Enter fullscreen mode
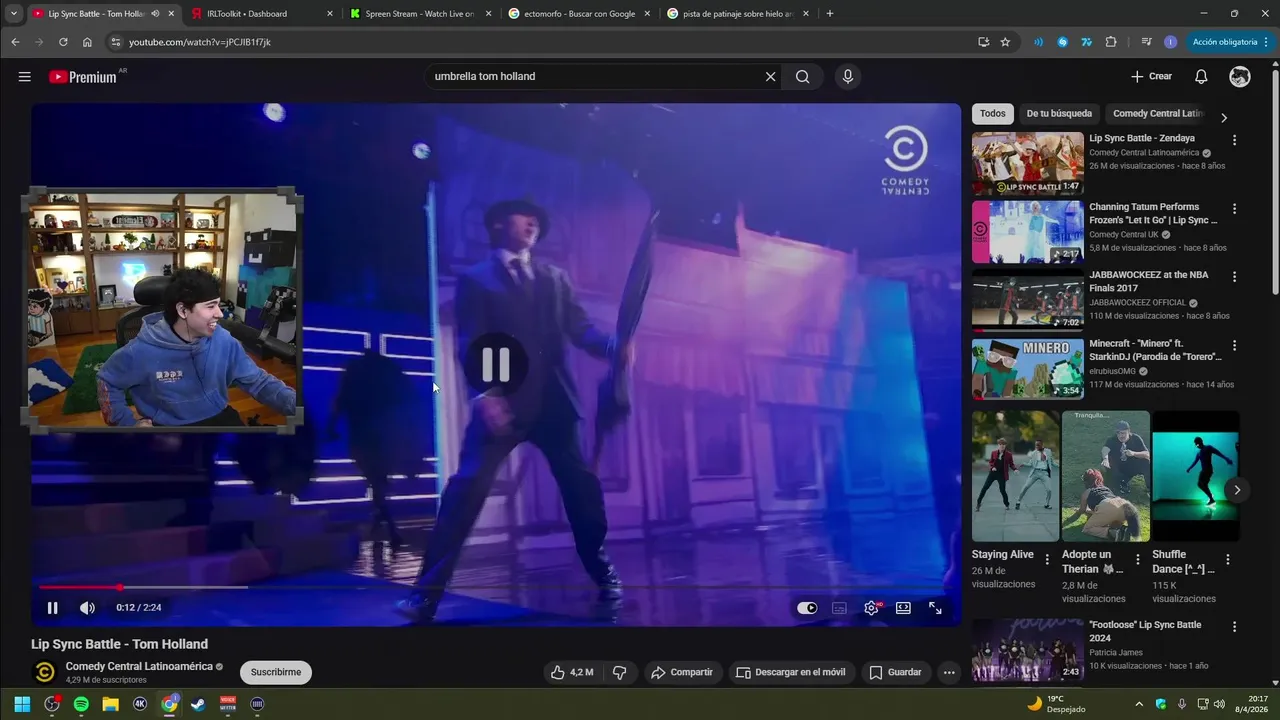Screen dimensions: 1280x720 tap(935, 607)
